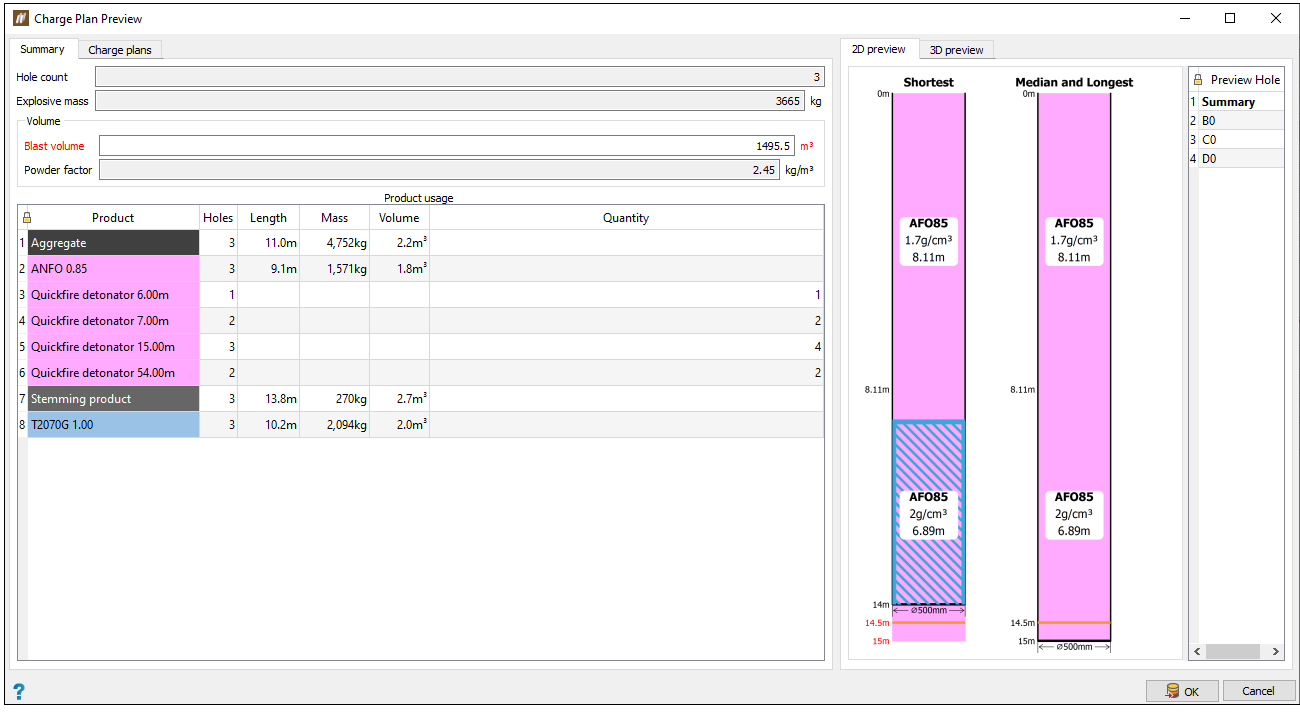Maximize the Charge Plan Preview window

1230,18
